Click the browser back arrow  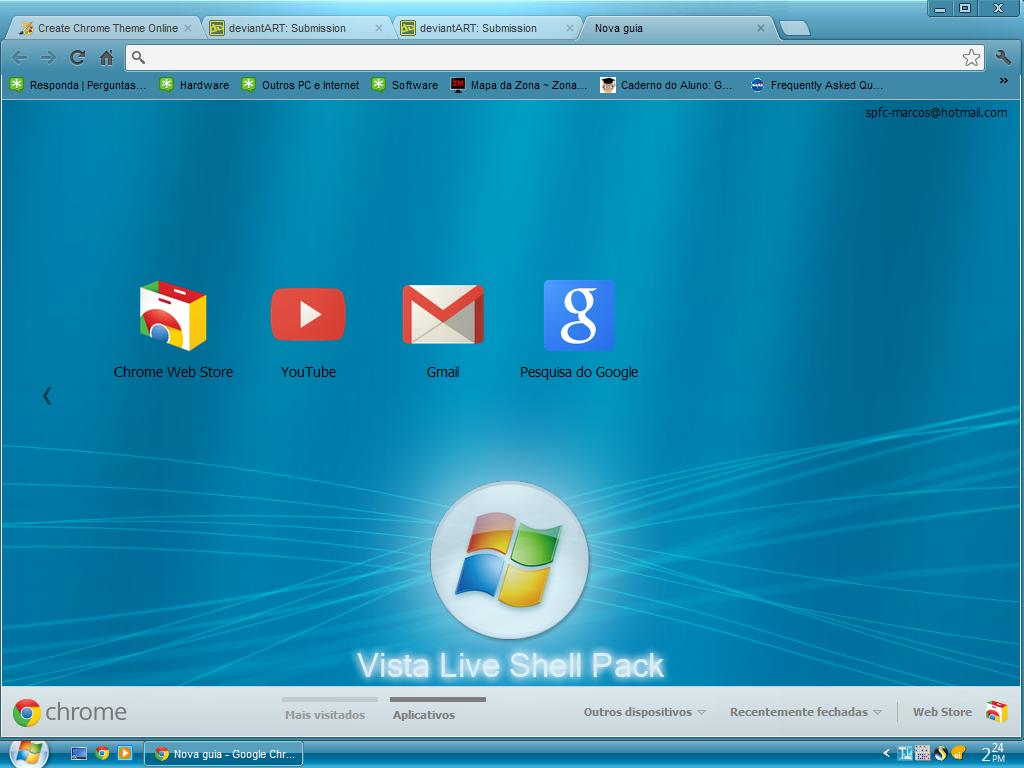click(20, 57)
